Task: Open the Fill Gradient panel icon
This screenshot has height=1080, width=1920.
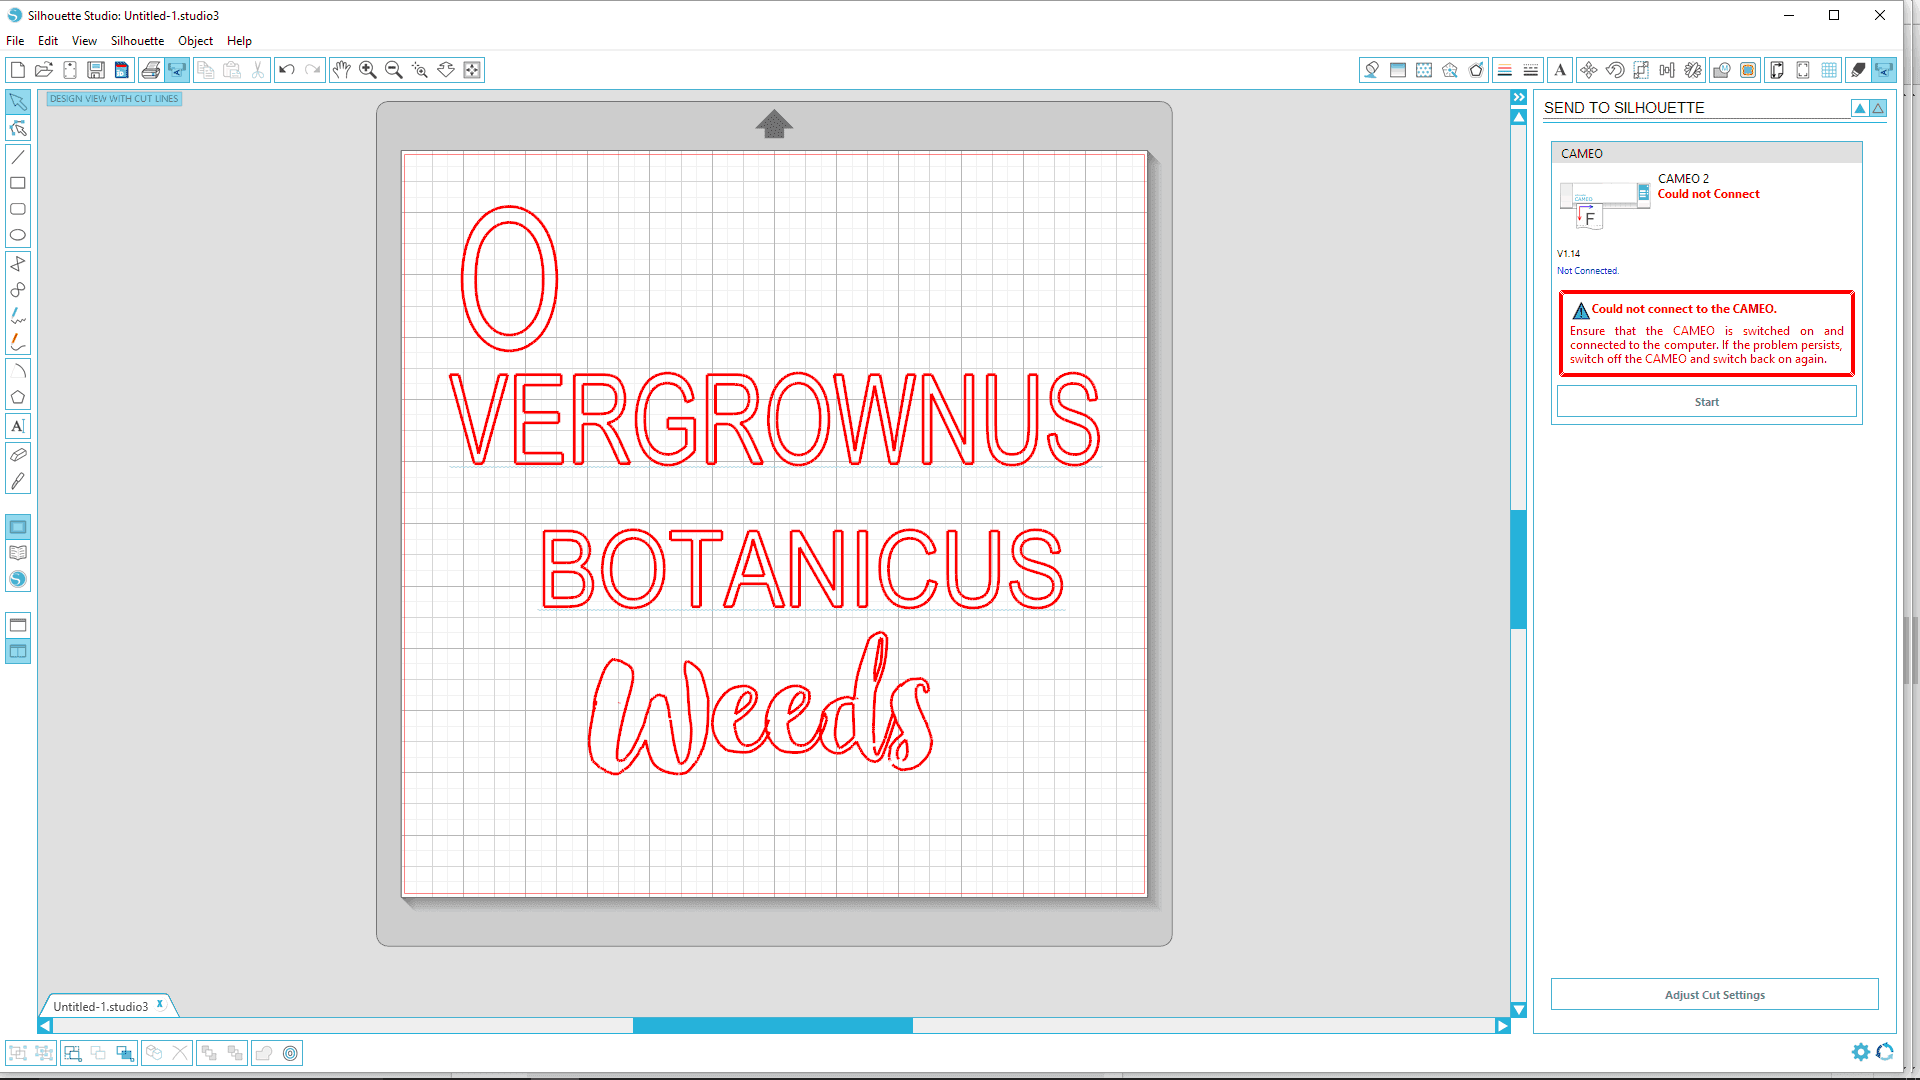Action: click(x=1398, y=70)
